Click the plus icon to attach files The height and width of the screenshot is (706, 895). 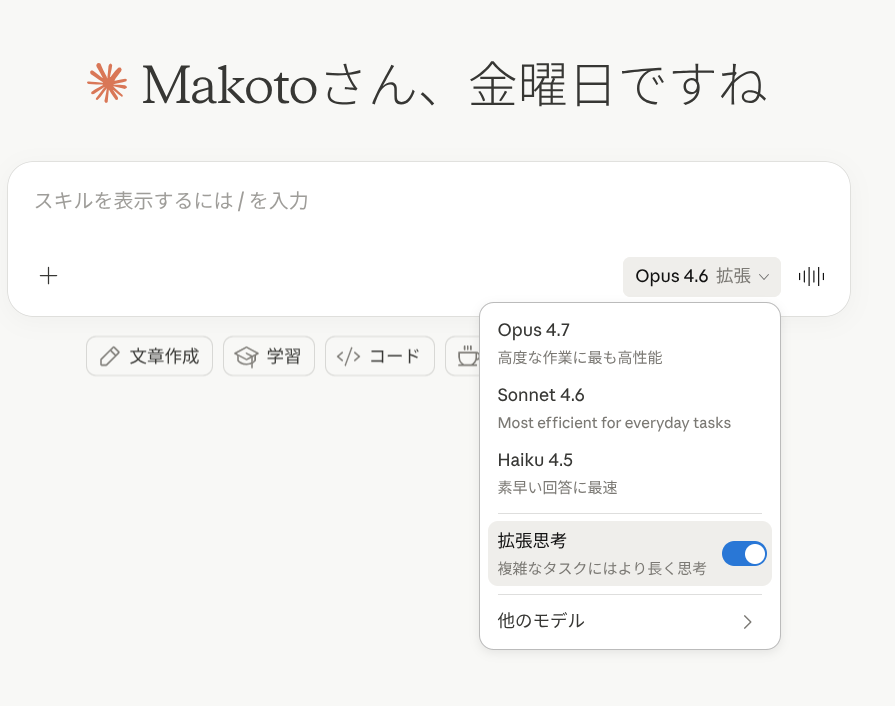48,276
